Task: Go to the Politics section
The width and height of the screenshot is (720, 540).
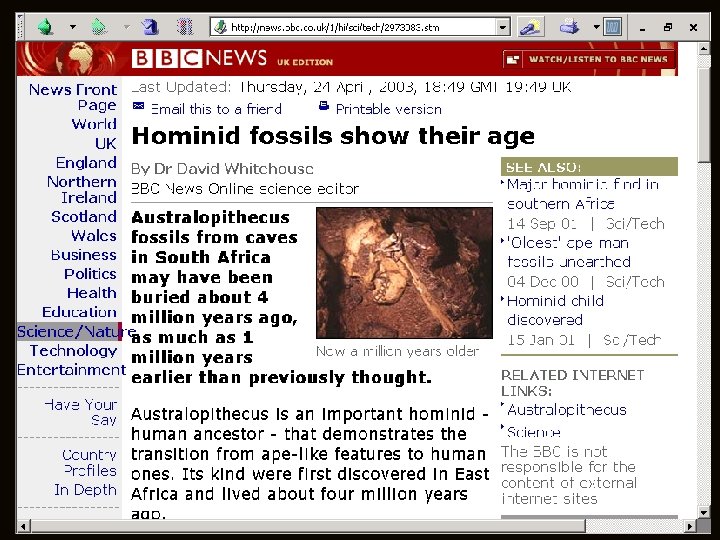Action: click(90, 274)
